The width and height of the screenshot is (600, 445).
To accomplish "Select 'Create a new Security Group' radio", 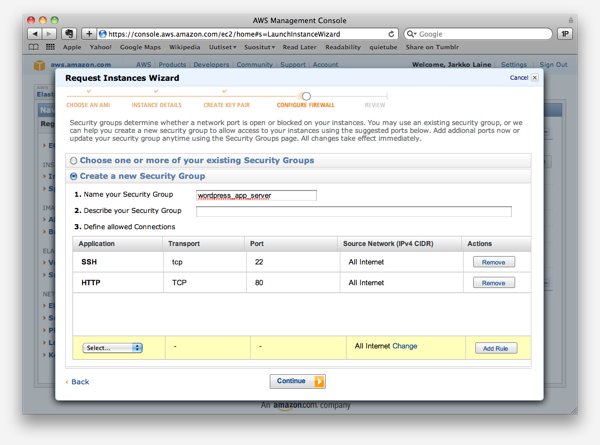I will tap(74, 177).
